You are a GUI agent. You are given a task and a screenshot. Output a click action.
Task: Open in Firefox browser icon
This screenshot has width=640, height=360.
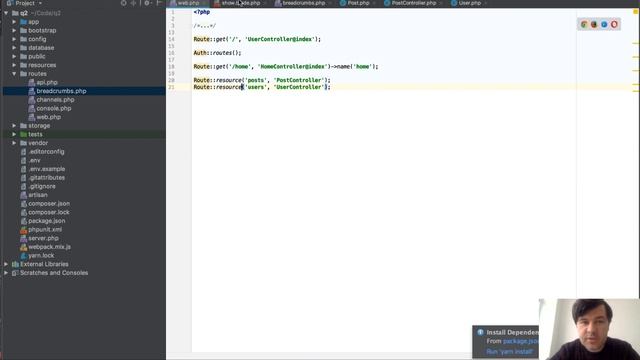click(594, 24)
